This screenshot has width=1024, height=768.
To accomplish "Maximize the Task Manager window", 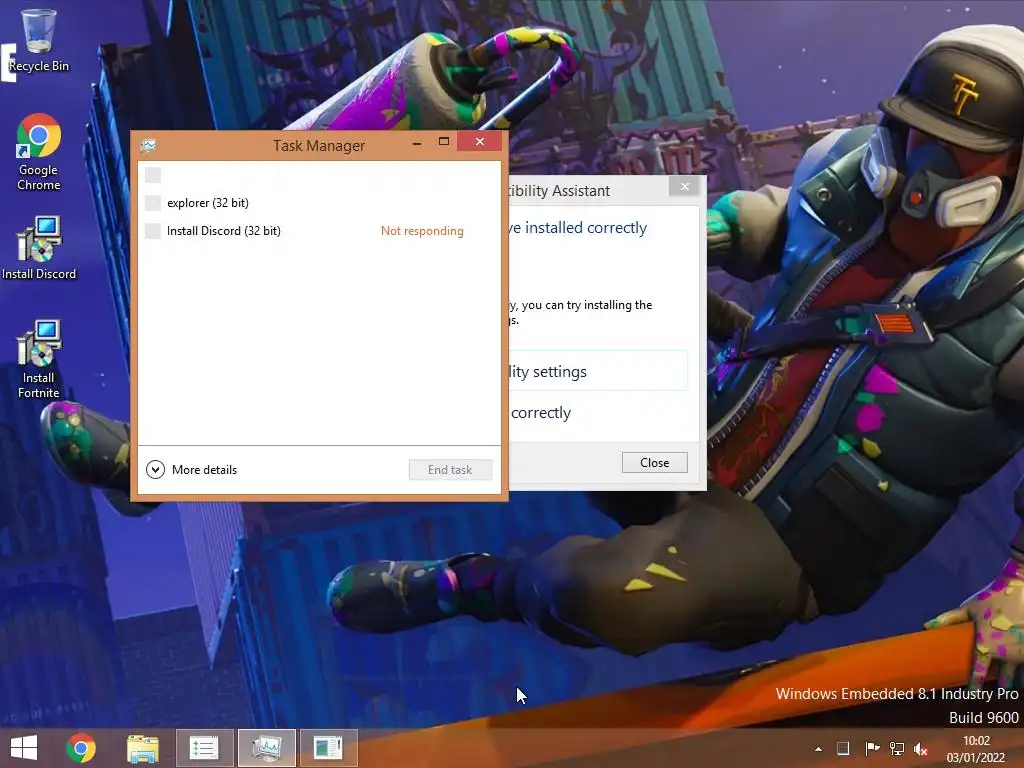I will click(444, 142).
